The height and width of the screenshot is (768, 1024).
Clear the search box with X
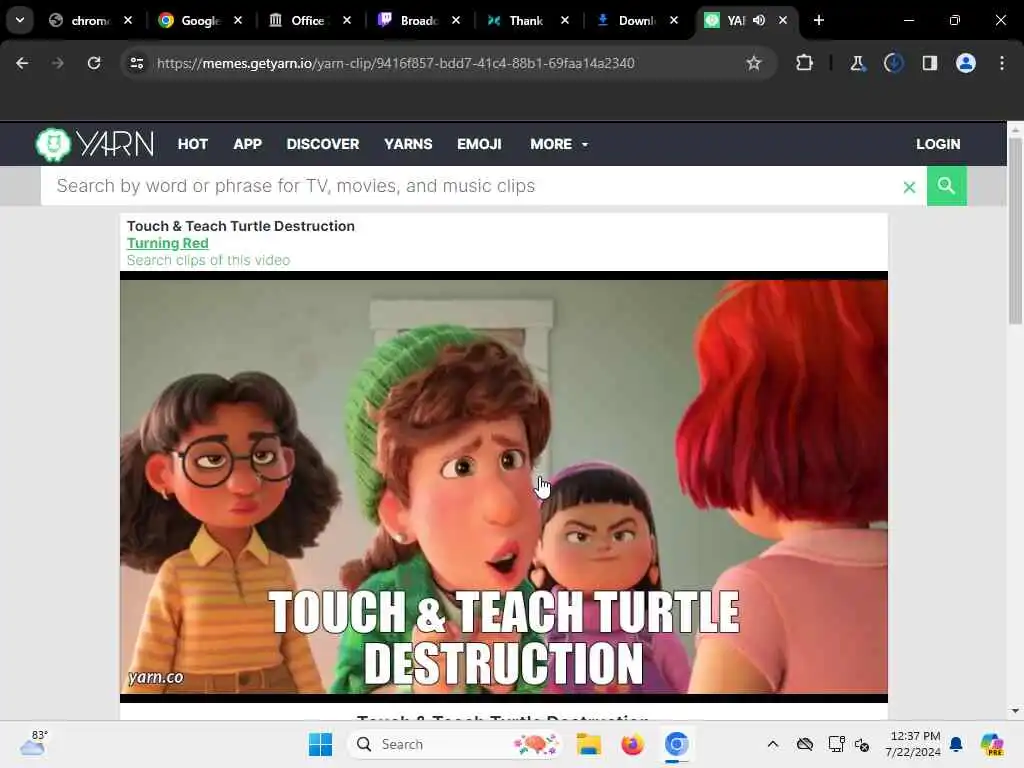[x=909, y=187]
